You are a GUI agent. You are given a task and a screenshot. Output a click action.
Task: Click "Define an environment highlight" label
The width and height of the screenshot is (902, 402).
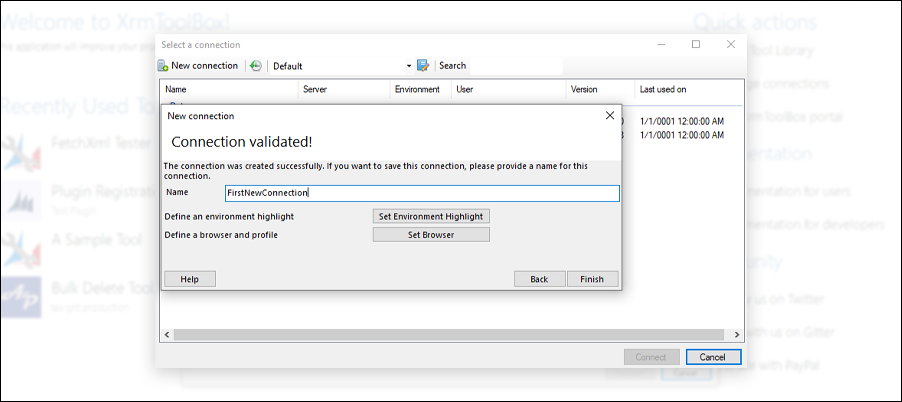pos(229,217)
